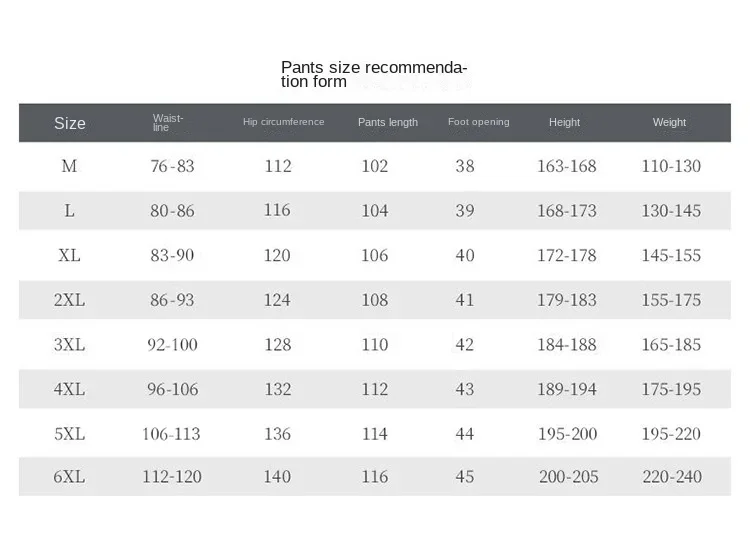Click hip circumference value 124
750x547 pixels.
[x=277, y=300]
